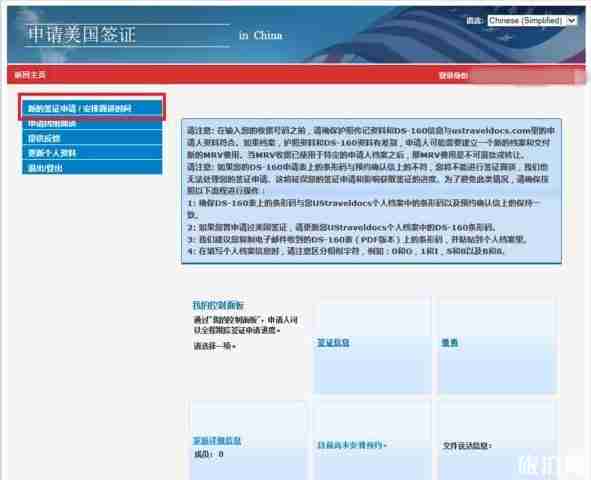Click the home link in the red bar

click(30, 75)
